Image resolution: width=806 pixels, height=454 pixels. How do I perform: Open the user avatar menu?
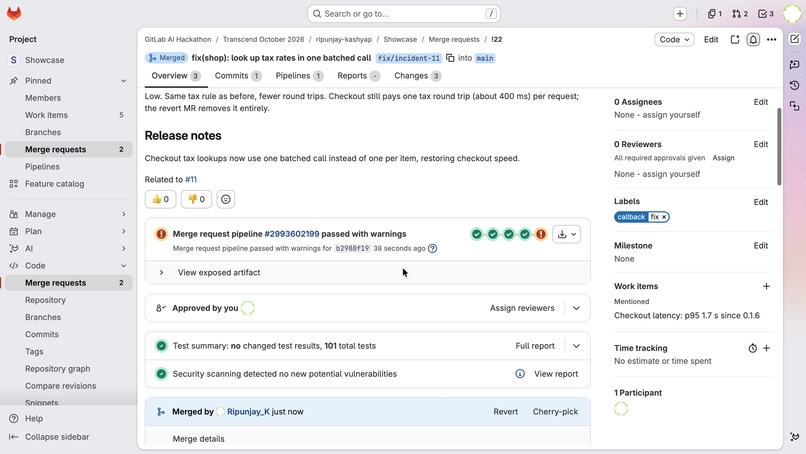tap(792, 14)
